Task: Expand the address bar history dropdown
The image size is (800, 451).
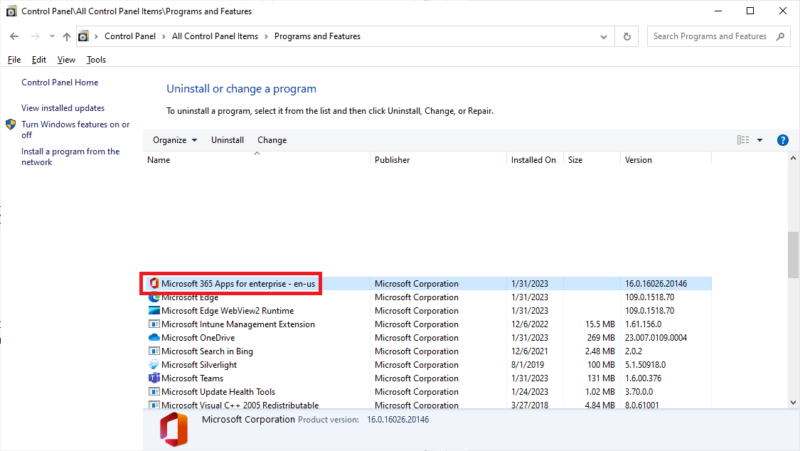Action: (x=604, y=37)
